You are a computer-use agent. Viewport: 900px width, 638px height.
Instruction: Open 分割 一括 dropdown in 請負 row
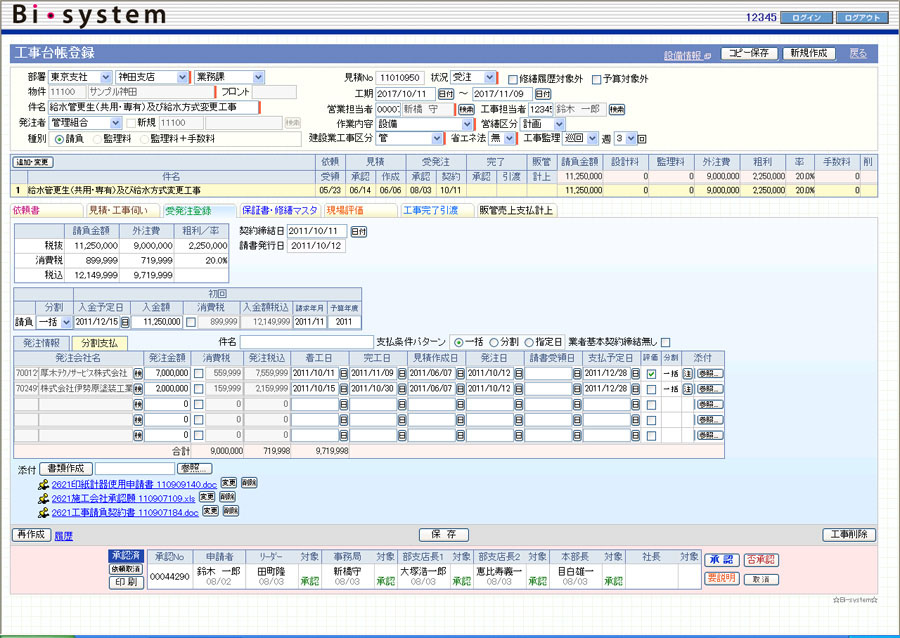[55, 322]
